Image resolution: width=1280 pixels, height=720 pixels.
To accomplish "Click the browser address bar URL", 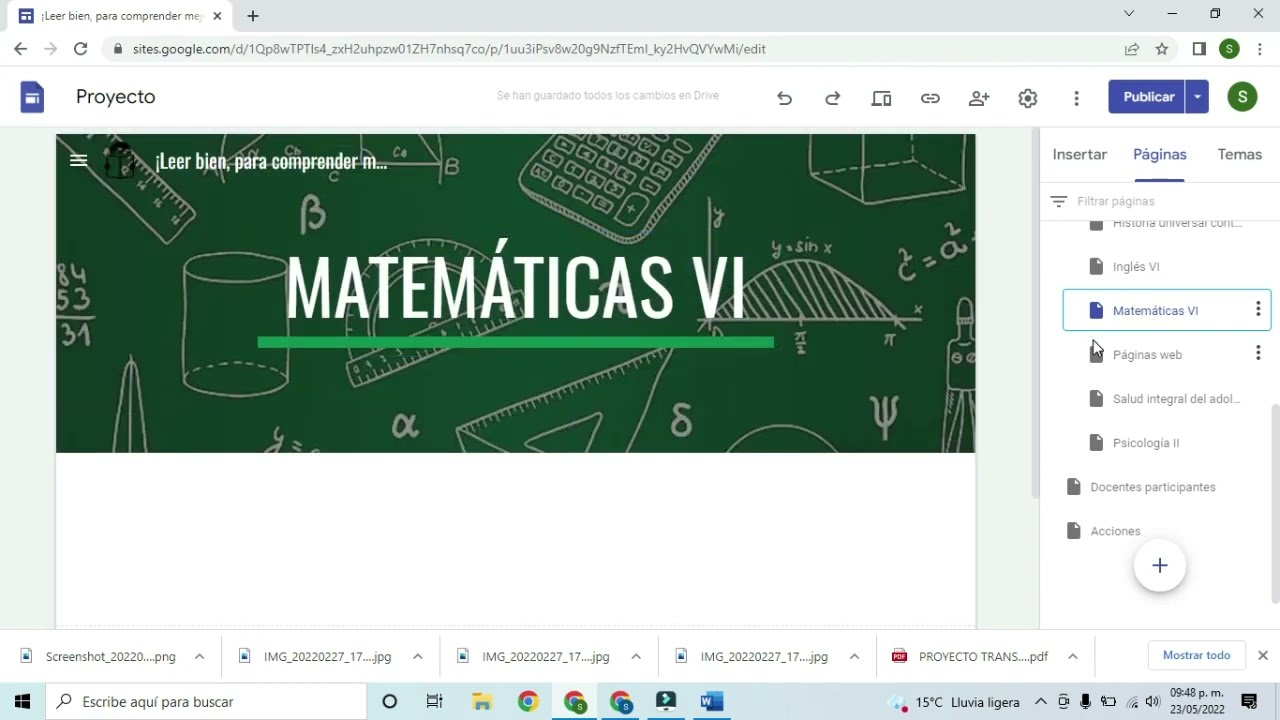I will pos(449,49).
